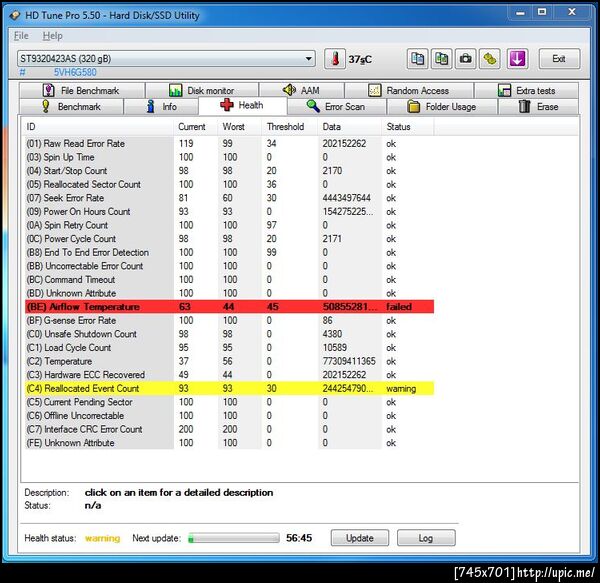Open the Help menu
The height and width of the screenshot is (583, 600).
tap(52, 36)
